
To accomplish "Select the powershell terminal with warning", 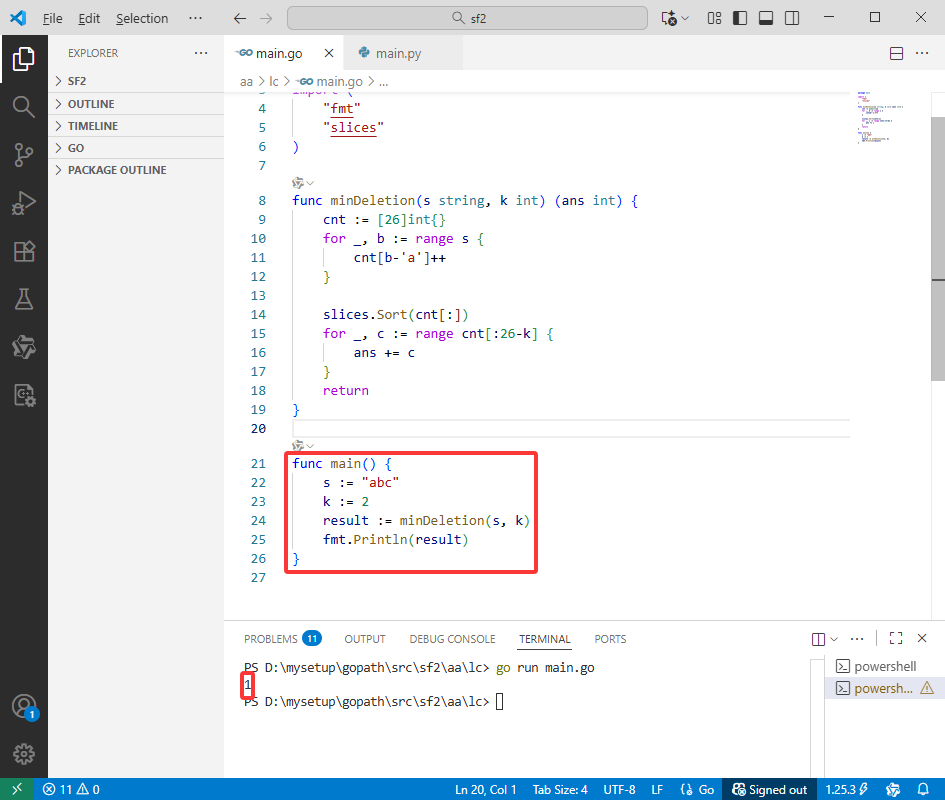I will [x=884, y=688].
